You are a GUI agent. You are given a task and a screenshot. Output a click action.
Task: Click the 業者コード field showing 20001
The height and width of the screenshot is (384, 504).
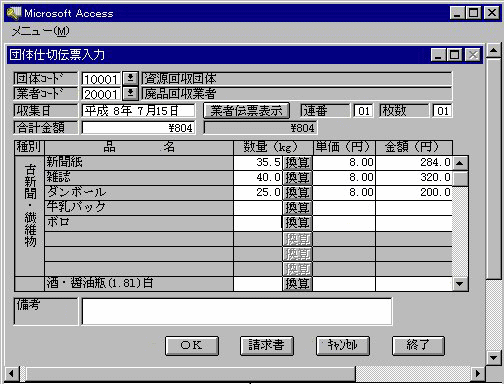tap(101, 94)
